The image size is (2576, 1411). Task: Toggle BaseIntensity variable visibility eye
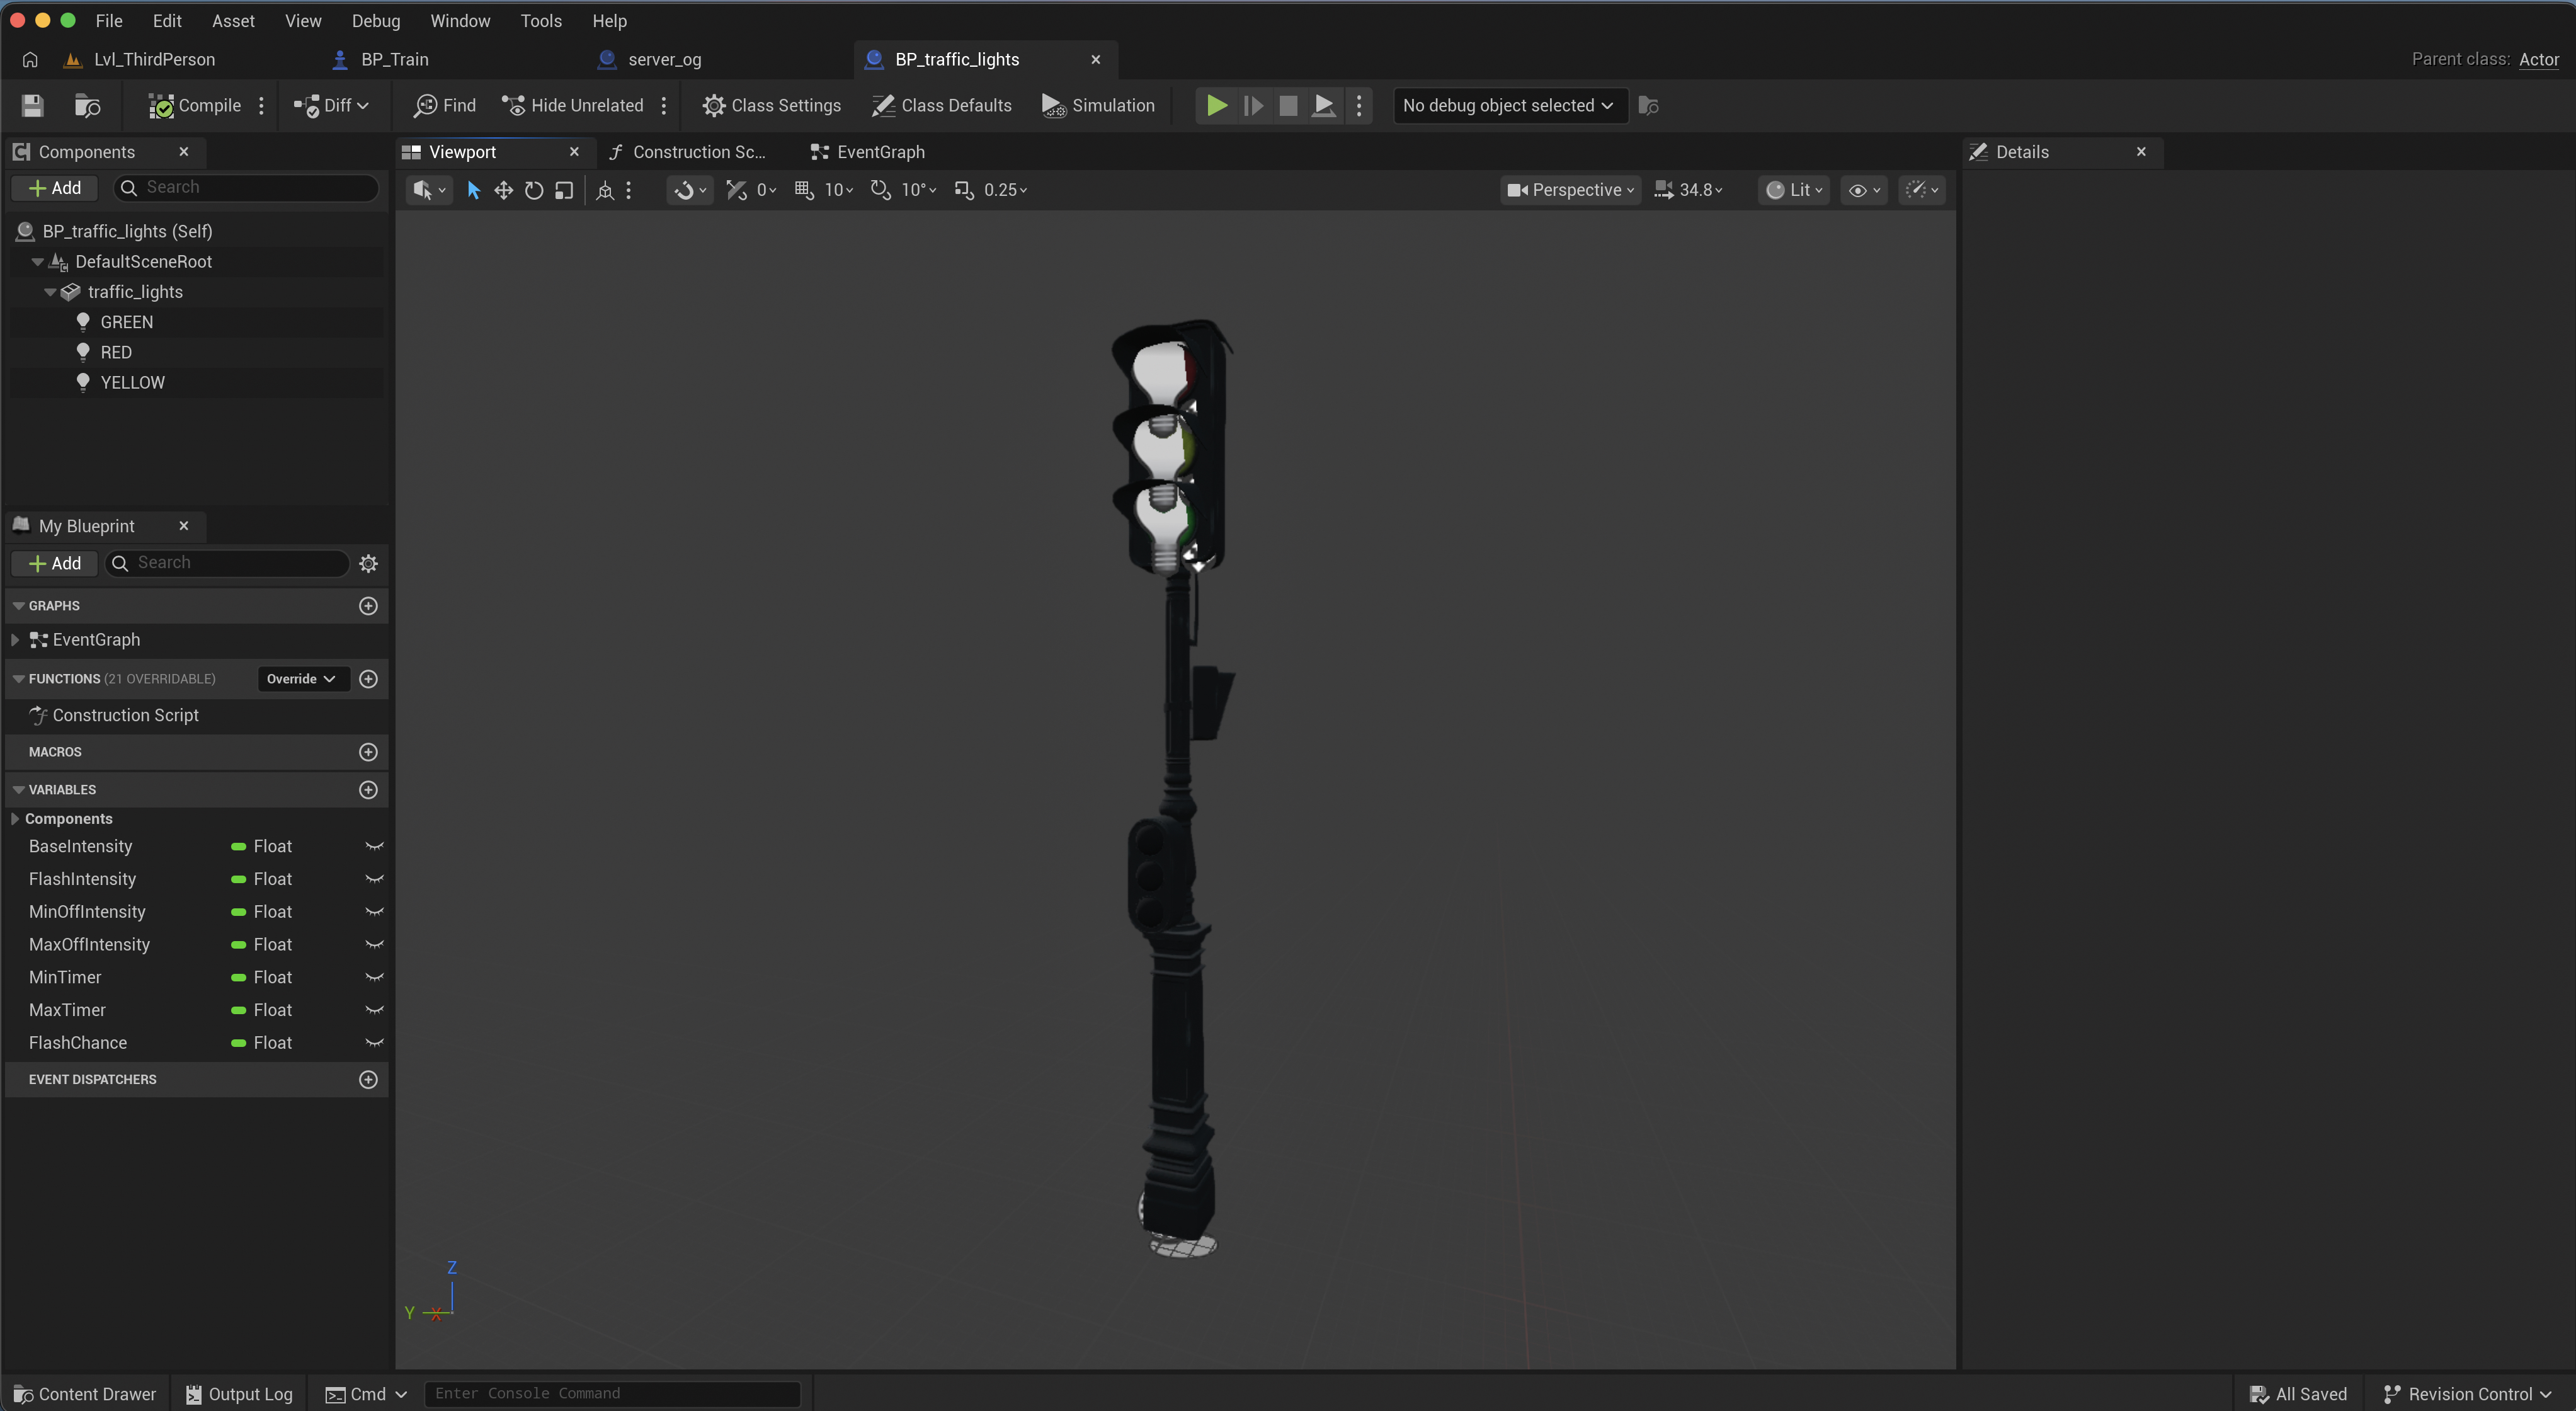click(374, 847)
